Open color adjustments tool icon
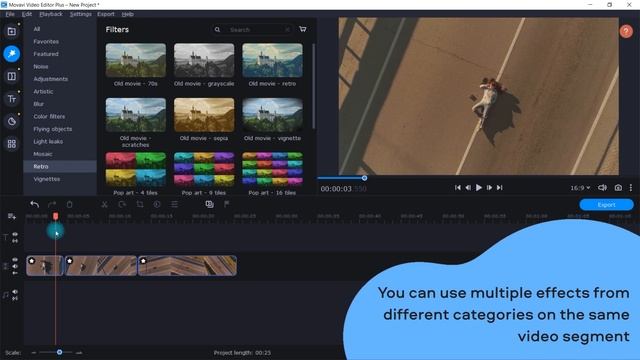The image size is (640, 360). [x=157, y=204]
